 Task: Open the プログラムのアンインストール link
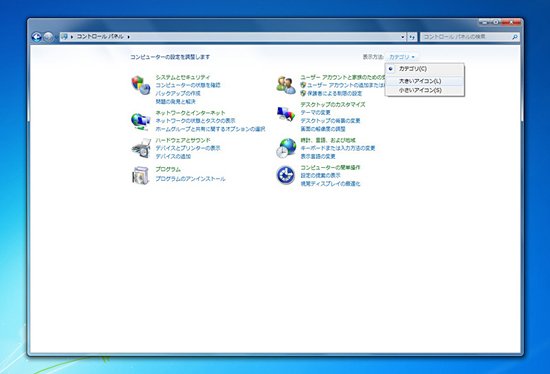pyautogui.click(x=190, y=179)
